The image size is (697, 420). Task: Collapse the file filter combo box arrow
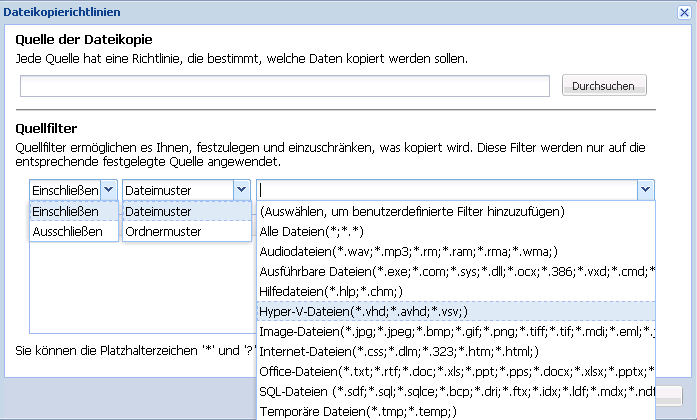coord(645,190)
